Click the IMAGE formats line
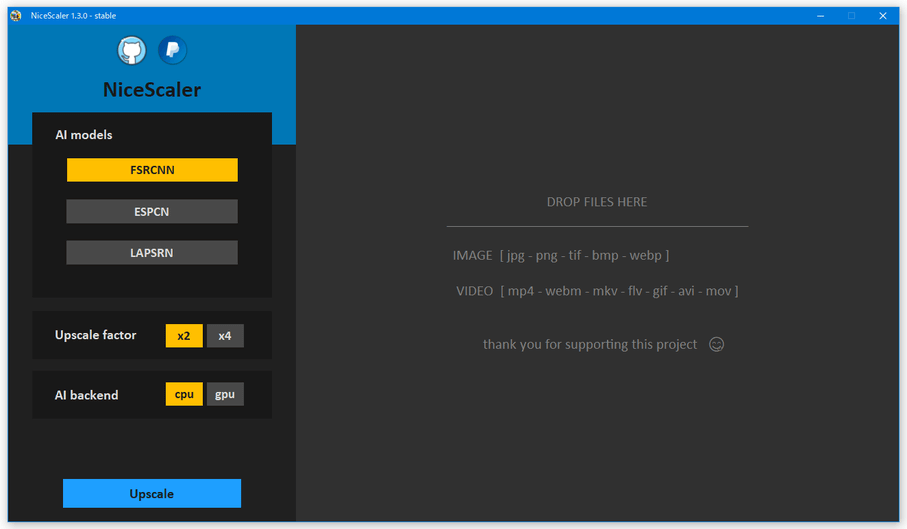The width and height of the screenshot is (907, 529). click(x=561, y=255)
